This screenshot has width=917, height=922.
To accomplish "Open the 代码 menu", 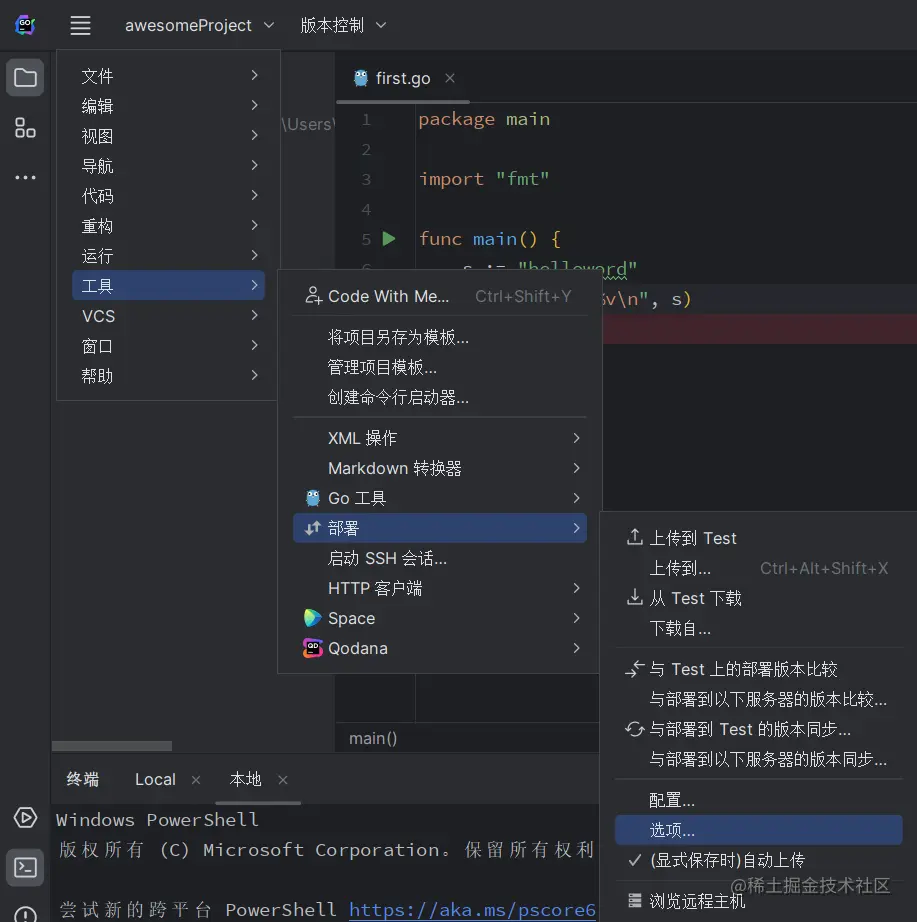I will click(168, 195).
